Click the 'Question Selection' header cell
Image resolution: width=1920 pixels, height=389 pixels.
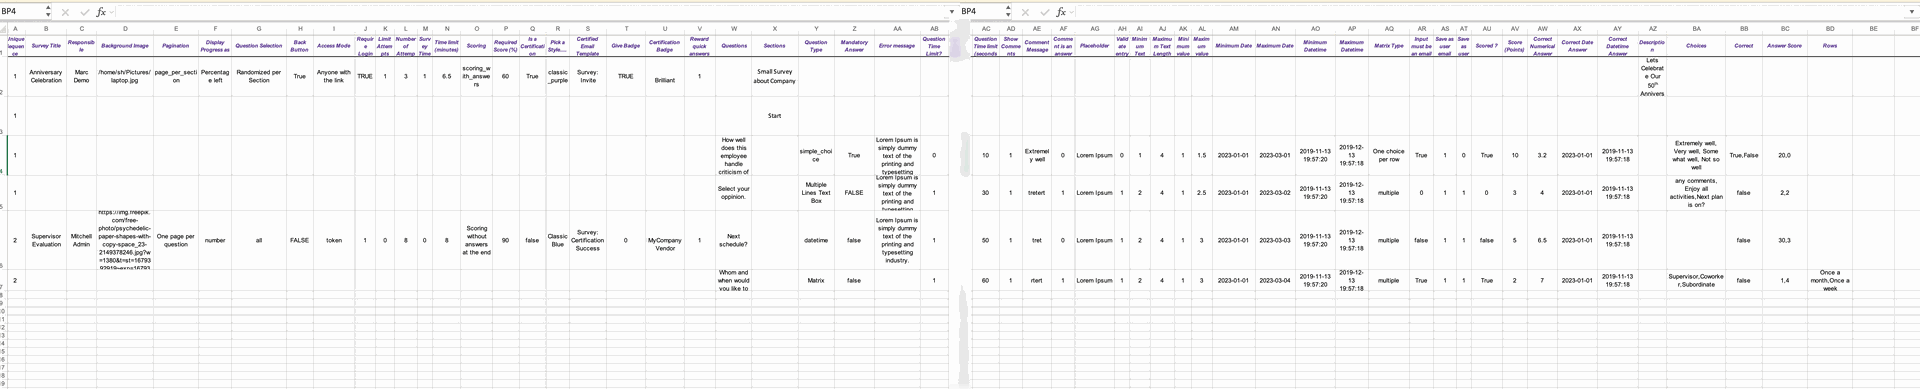[x=259, y=46]
